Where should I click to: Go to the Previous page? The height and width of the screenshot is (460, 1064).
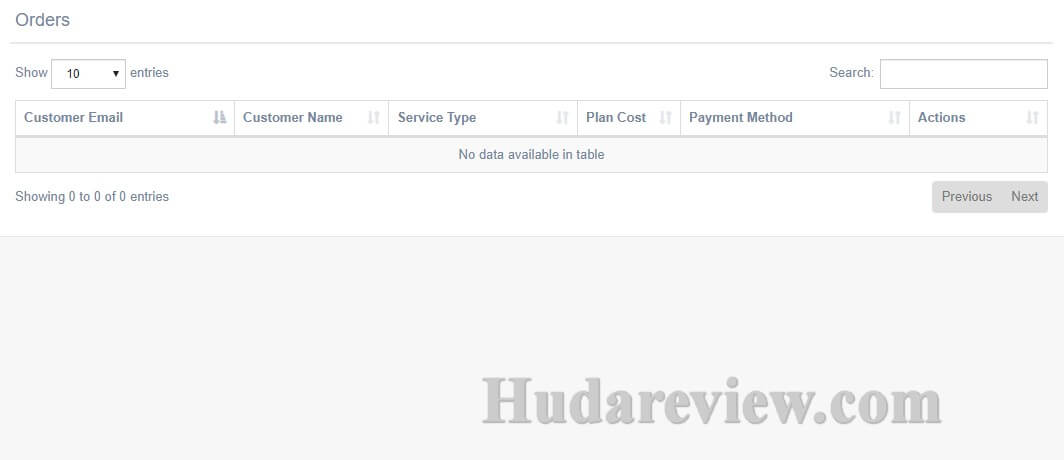coord(967,197)
